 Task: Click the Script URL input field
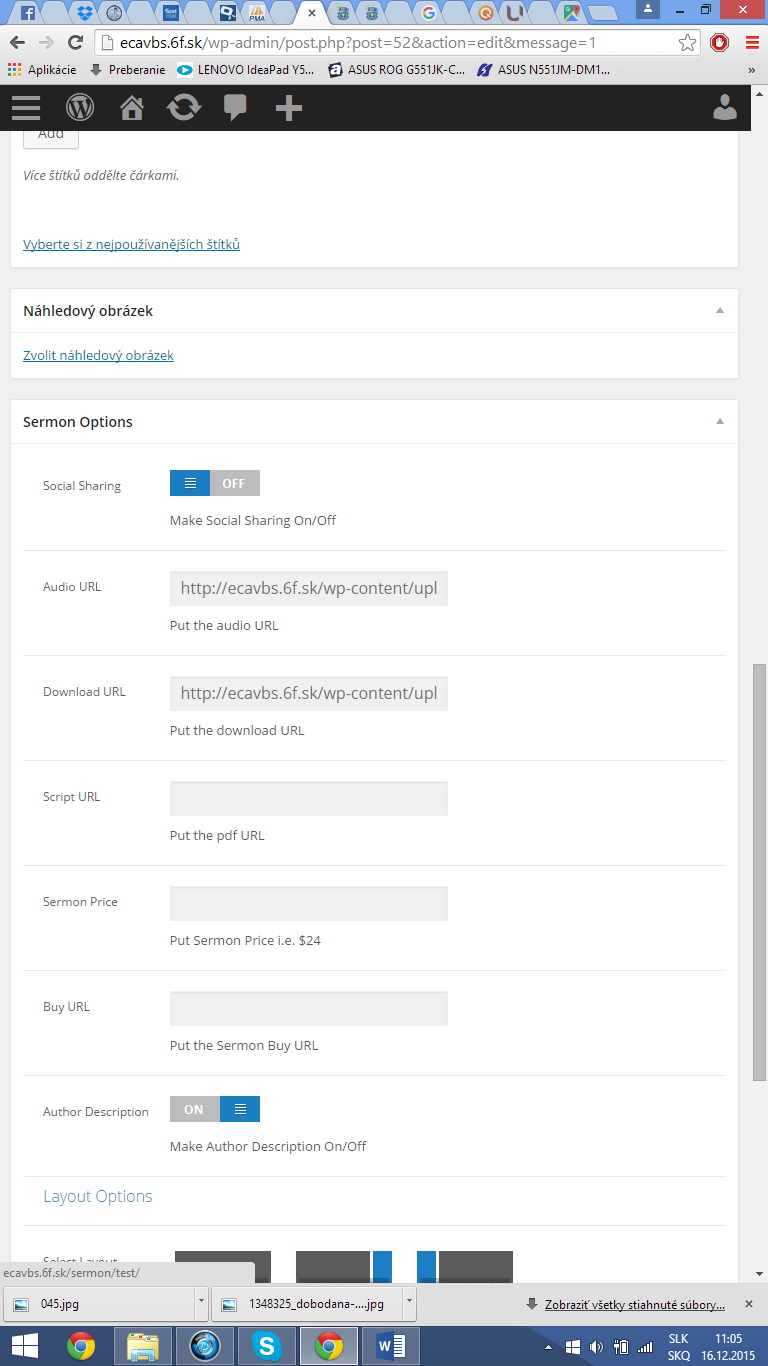point(309,799)
